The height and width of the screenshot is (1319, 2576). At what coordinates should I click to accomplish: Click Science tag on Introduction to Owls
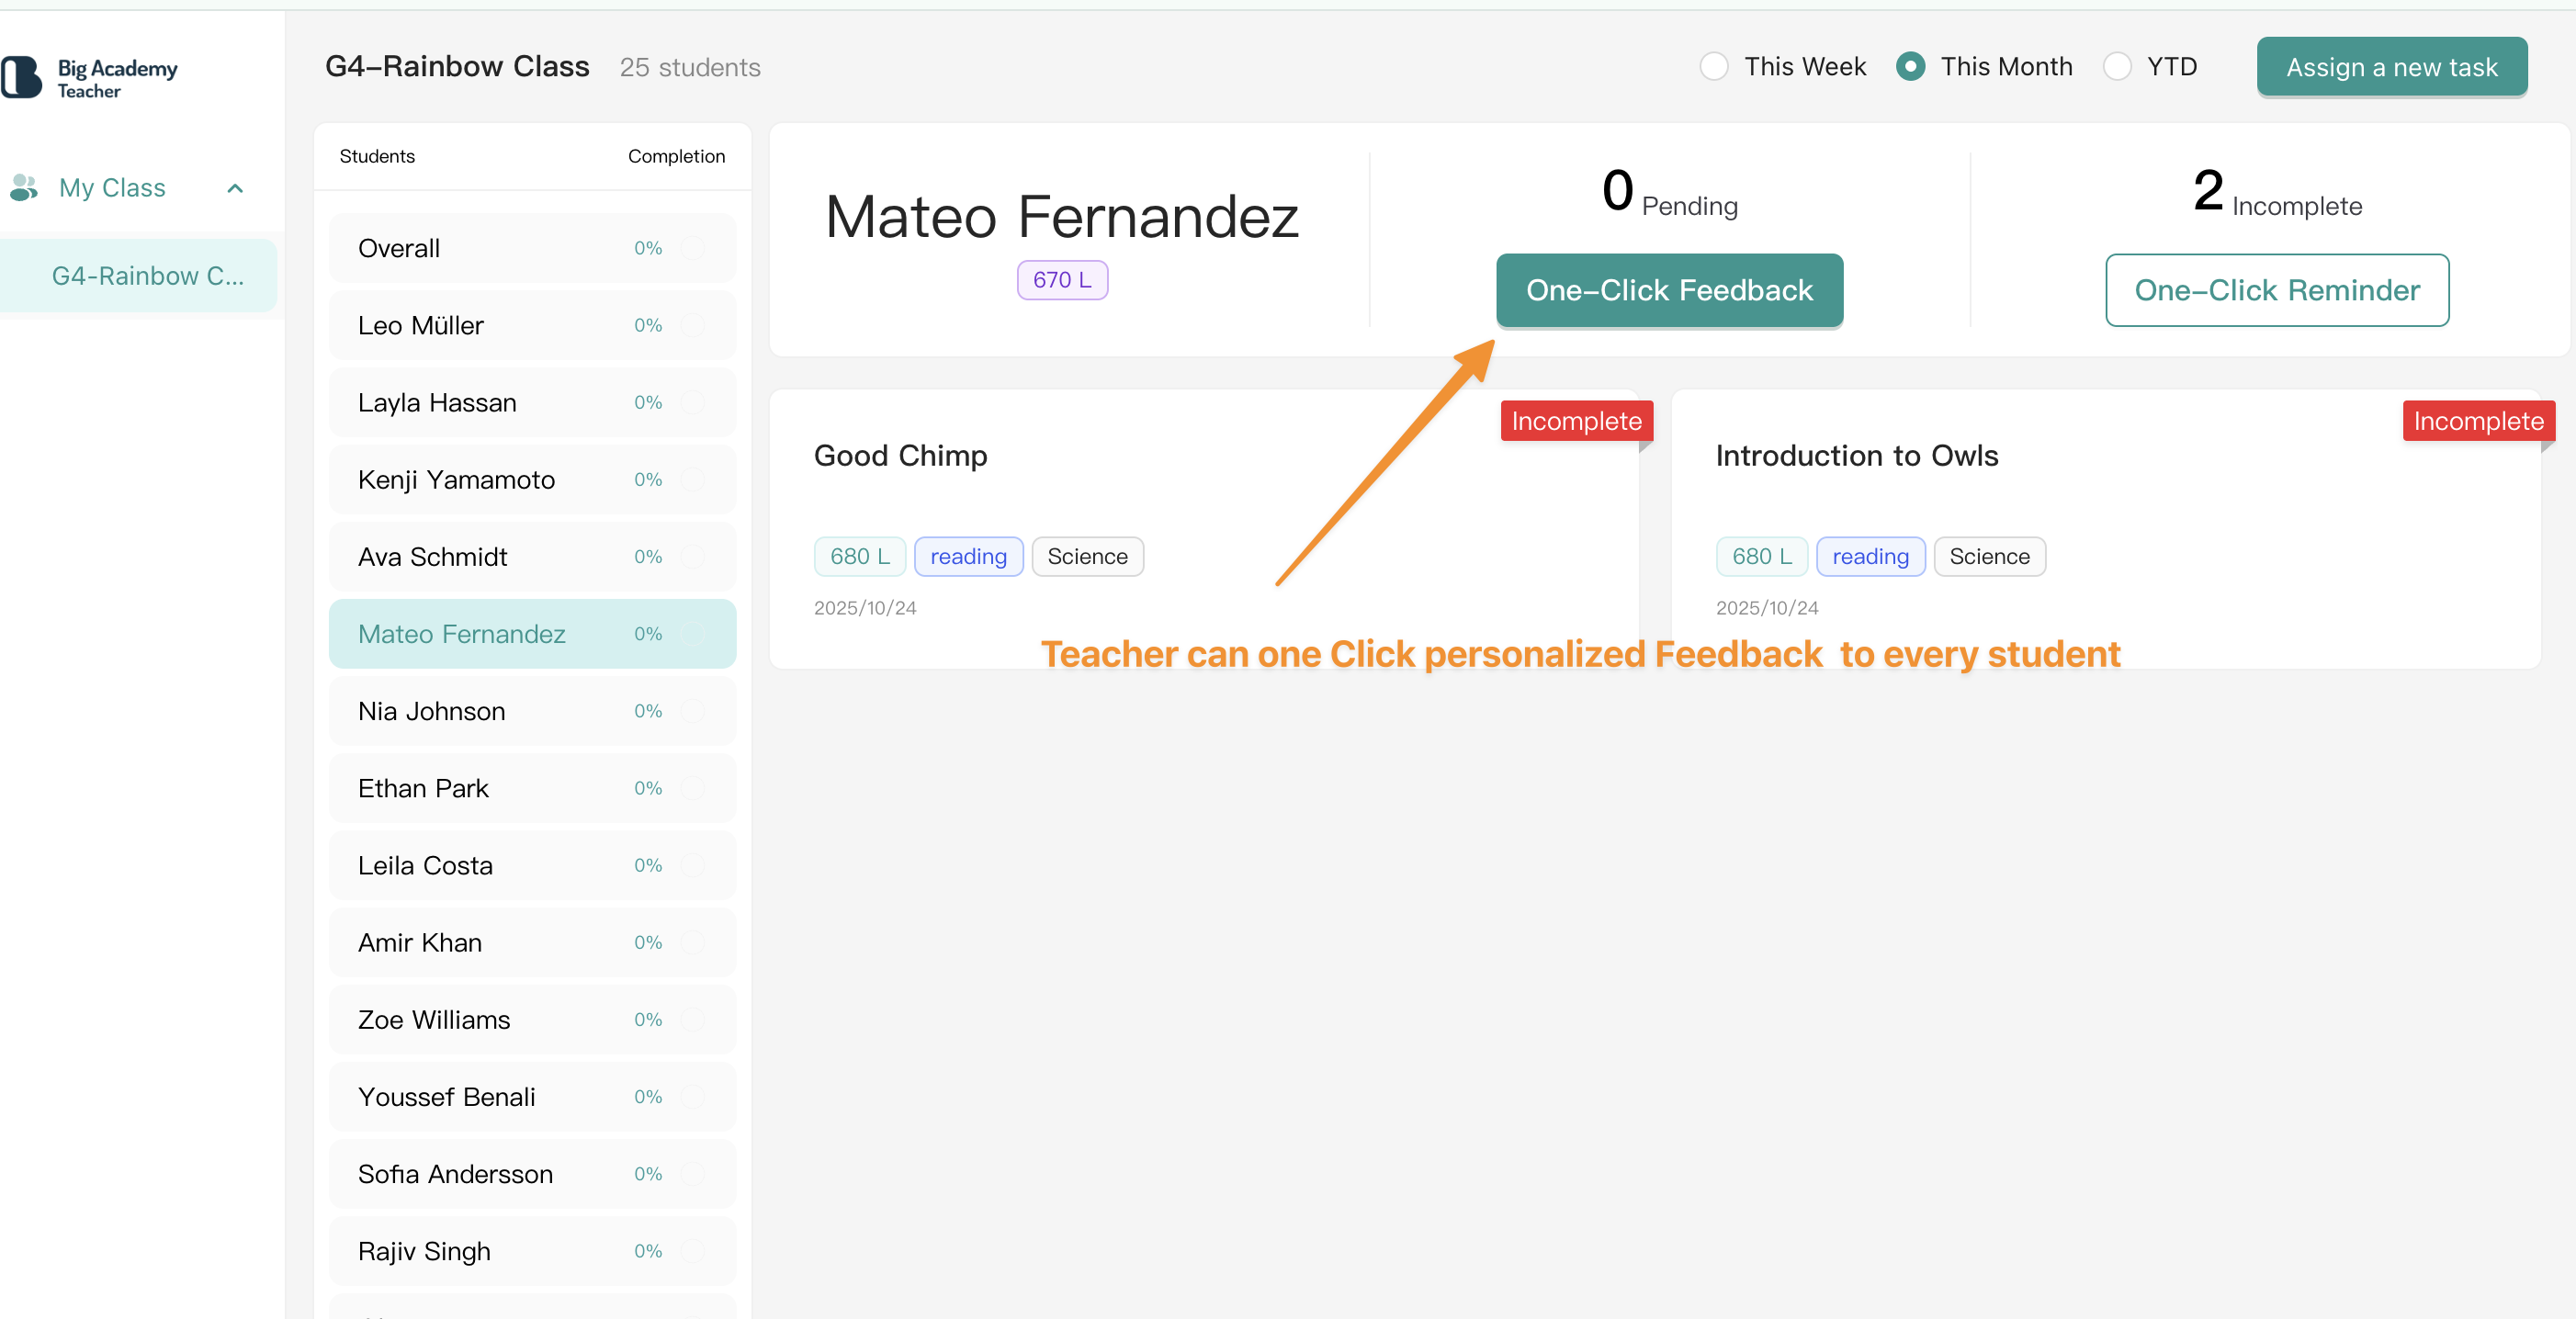pyautogui.click(x=1988, y=557)
